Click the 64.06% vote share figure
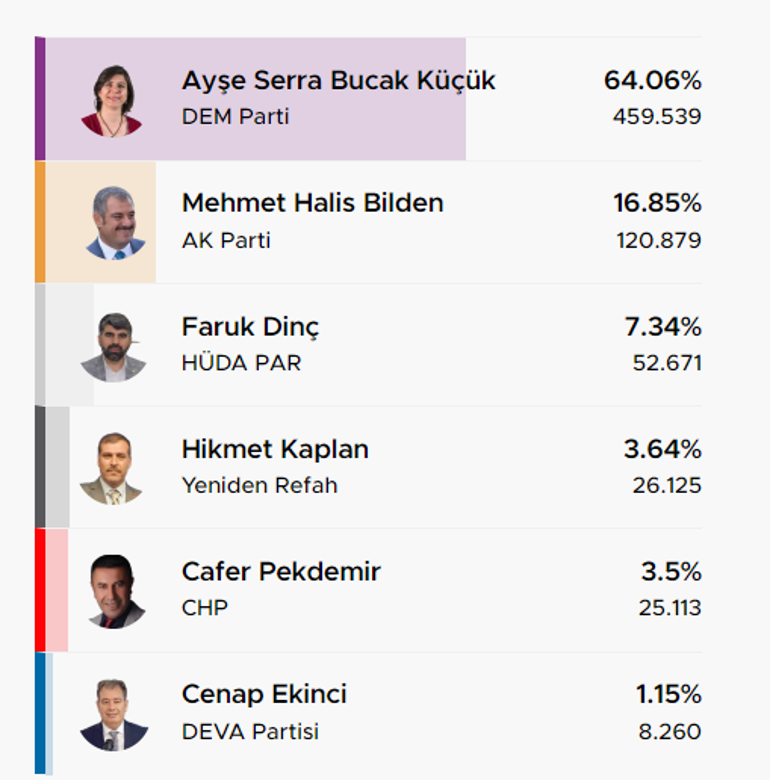Screen dimensions: 770x780 tap(653, 80)
